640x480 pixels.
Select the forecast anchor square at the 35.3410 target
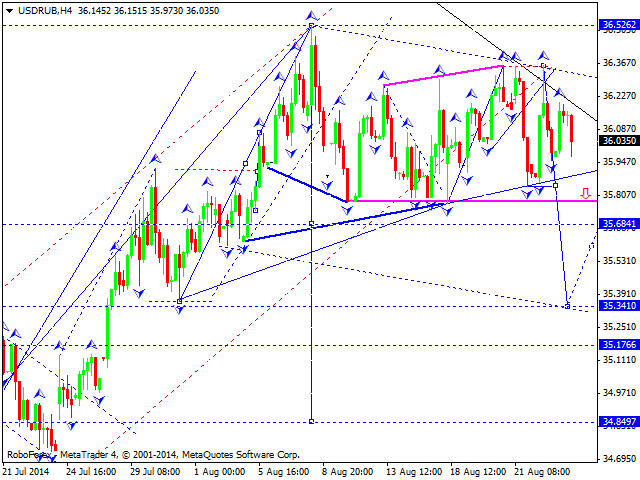point(567,306)
